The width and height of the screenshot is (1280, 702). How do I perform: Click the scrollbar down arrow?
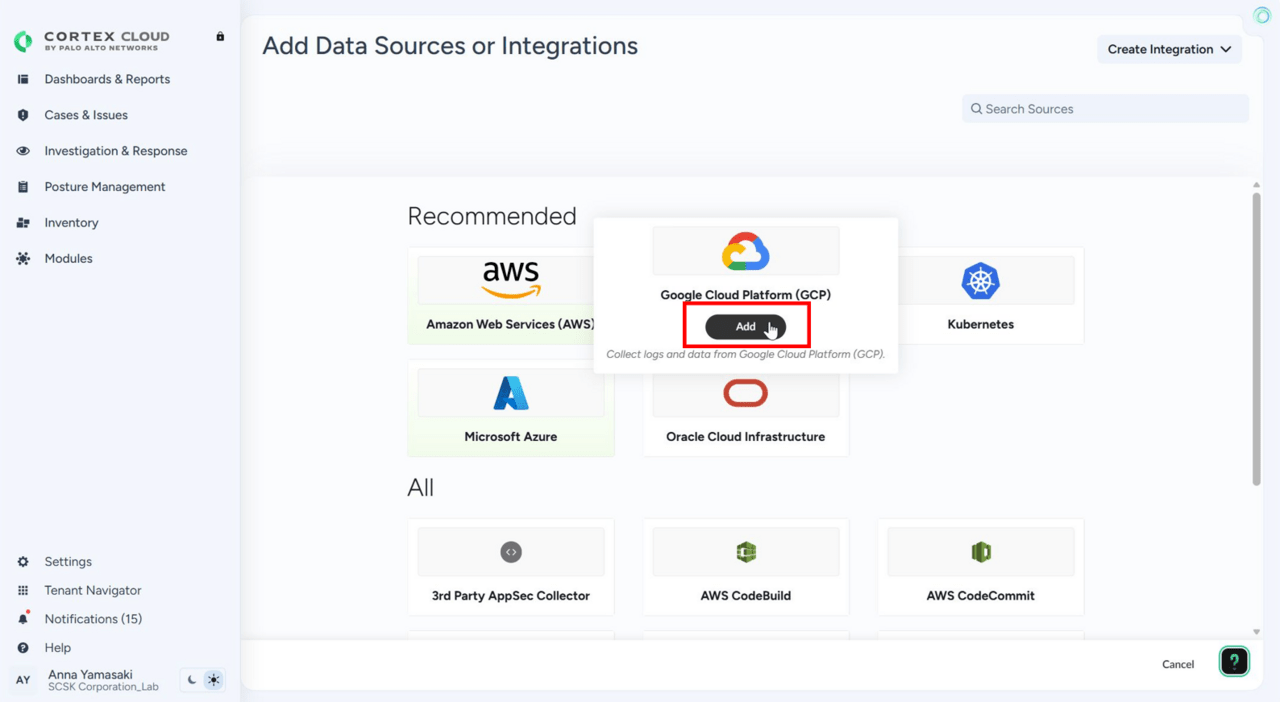click(1257, 632)
